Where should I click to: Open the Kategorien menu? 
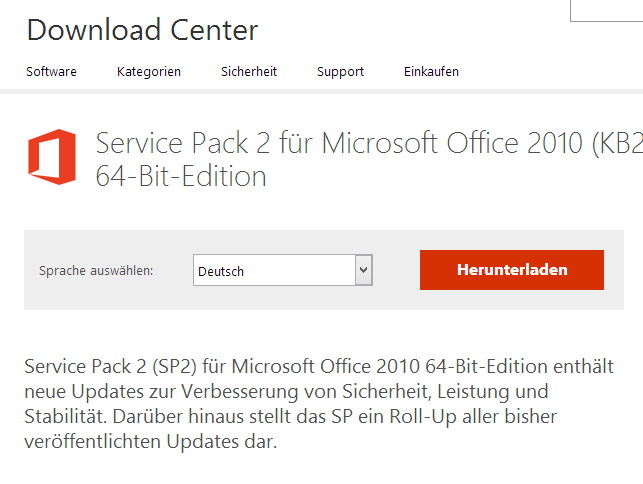[149, 72]
